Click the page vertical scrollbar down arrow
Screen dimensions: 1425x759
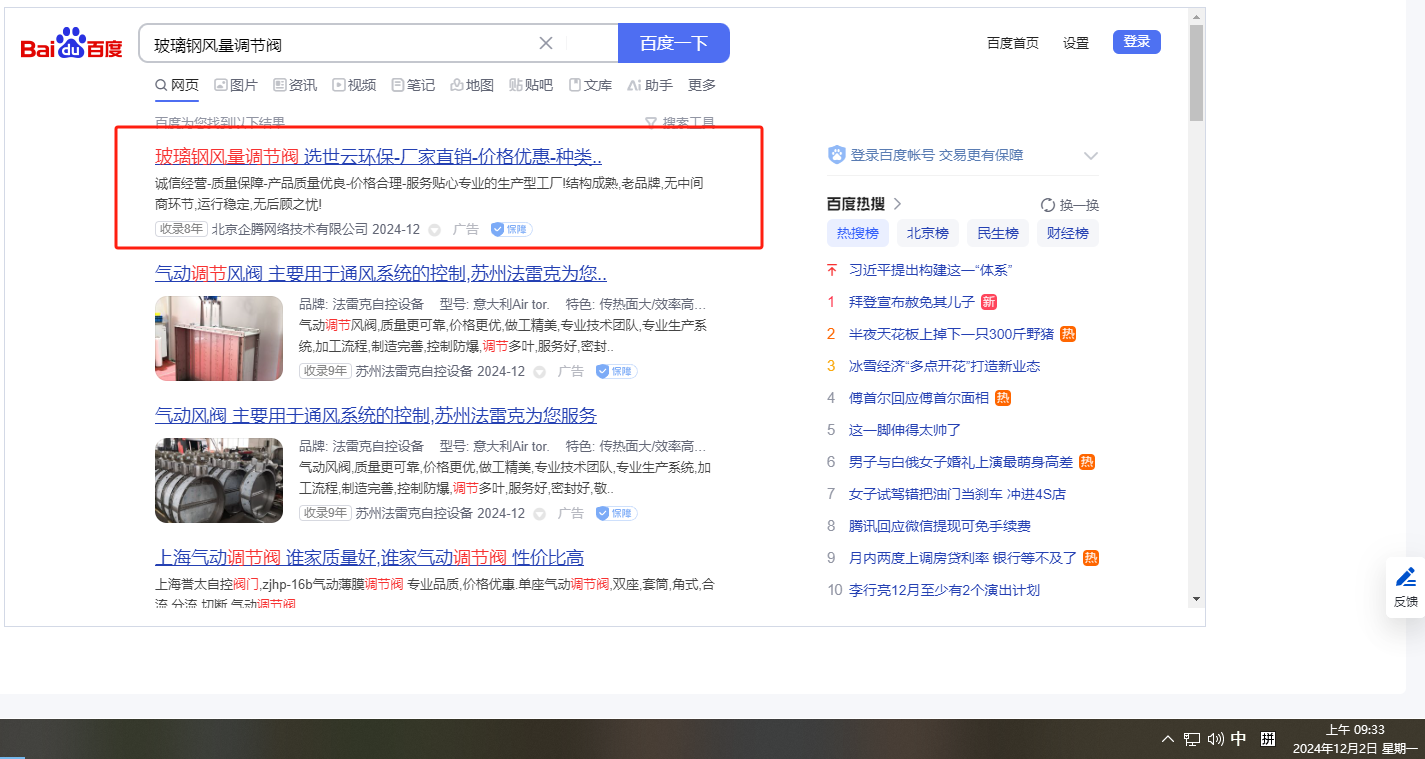(1196, 599)
